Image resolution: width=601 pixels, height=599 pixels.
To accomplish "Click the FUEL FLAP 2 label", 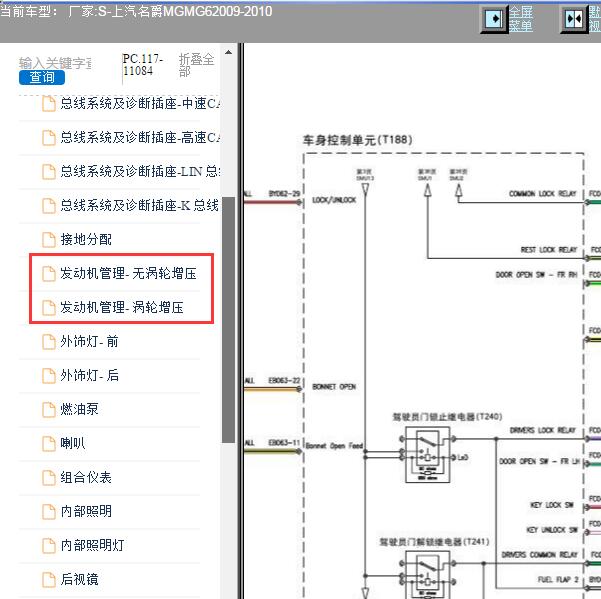I will pos(558,579).
